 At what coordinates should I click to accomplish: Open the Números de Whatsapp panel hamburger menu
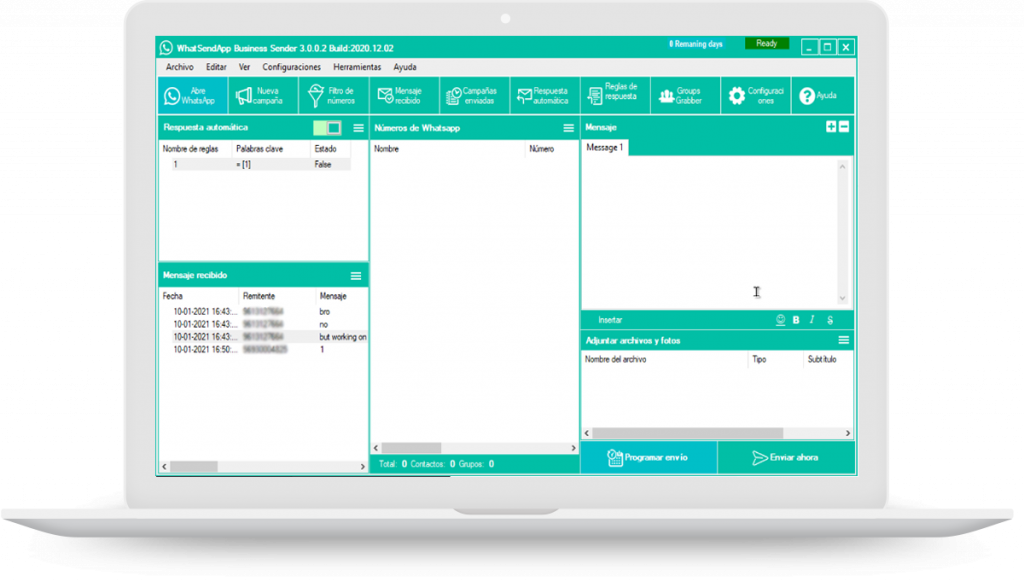click(x=569, y=128)
